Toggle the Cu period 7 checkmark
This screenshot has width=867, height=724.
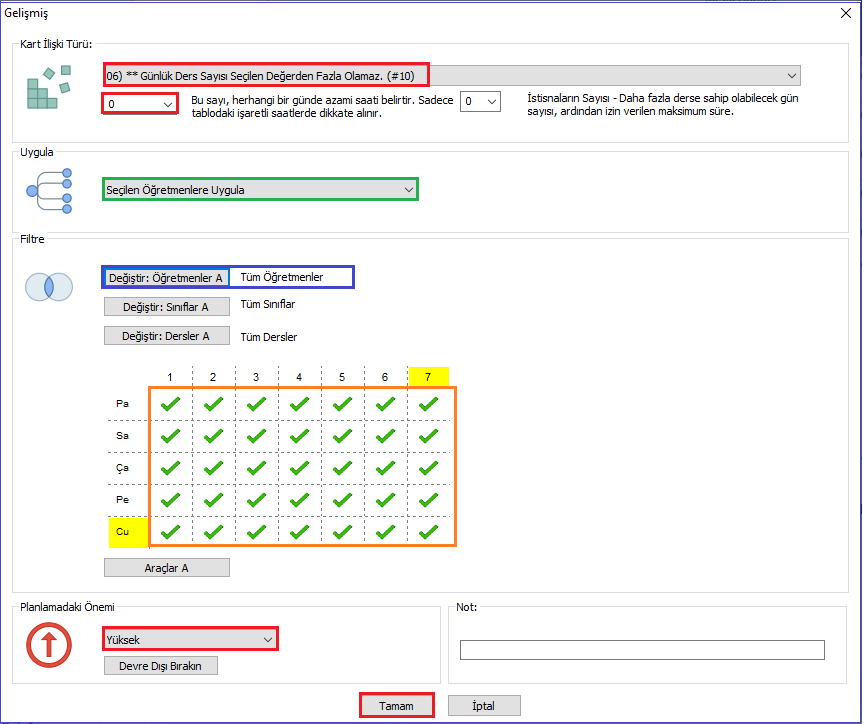[x=429, y=532]
